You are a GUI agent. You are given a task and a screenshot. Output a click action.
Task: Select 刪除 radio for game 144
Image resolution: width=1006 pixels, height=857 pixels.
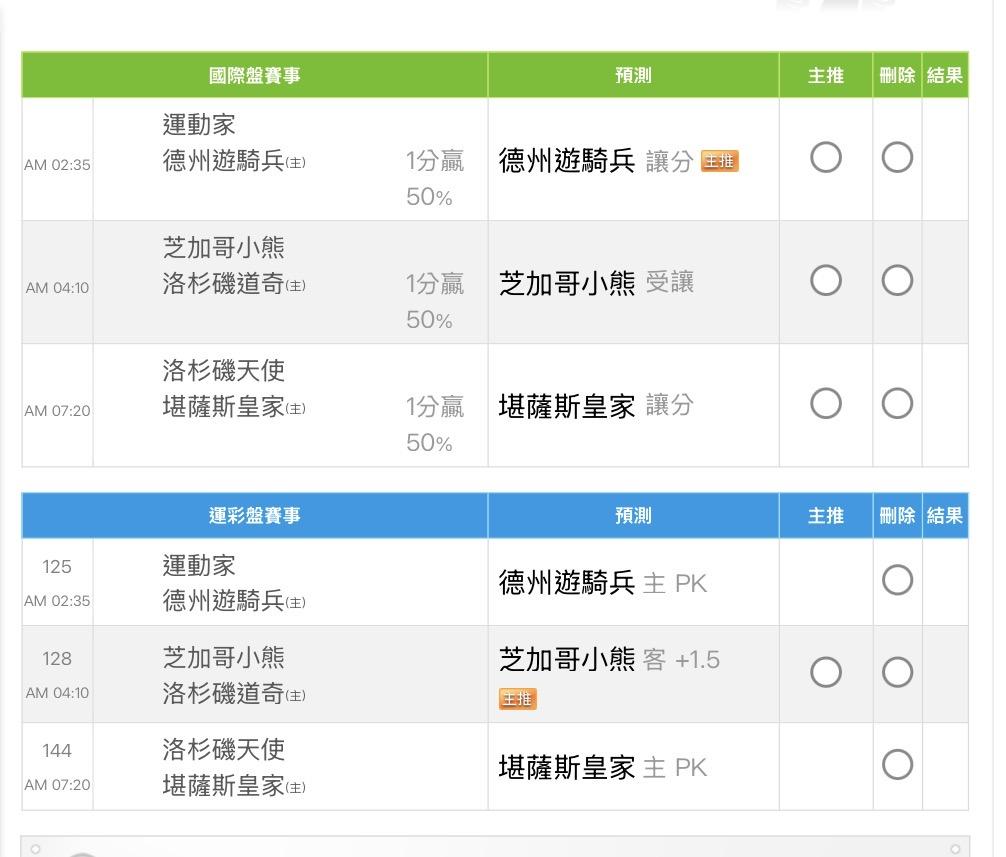(x=897, y=765)
